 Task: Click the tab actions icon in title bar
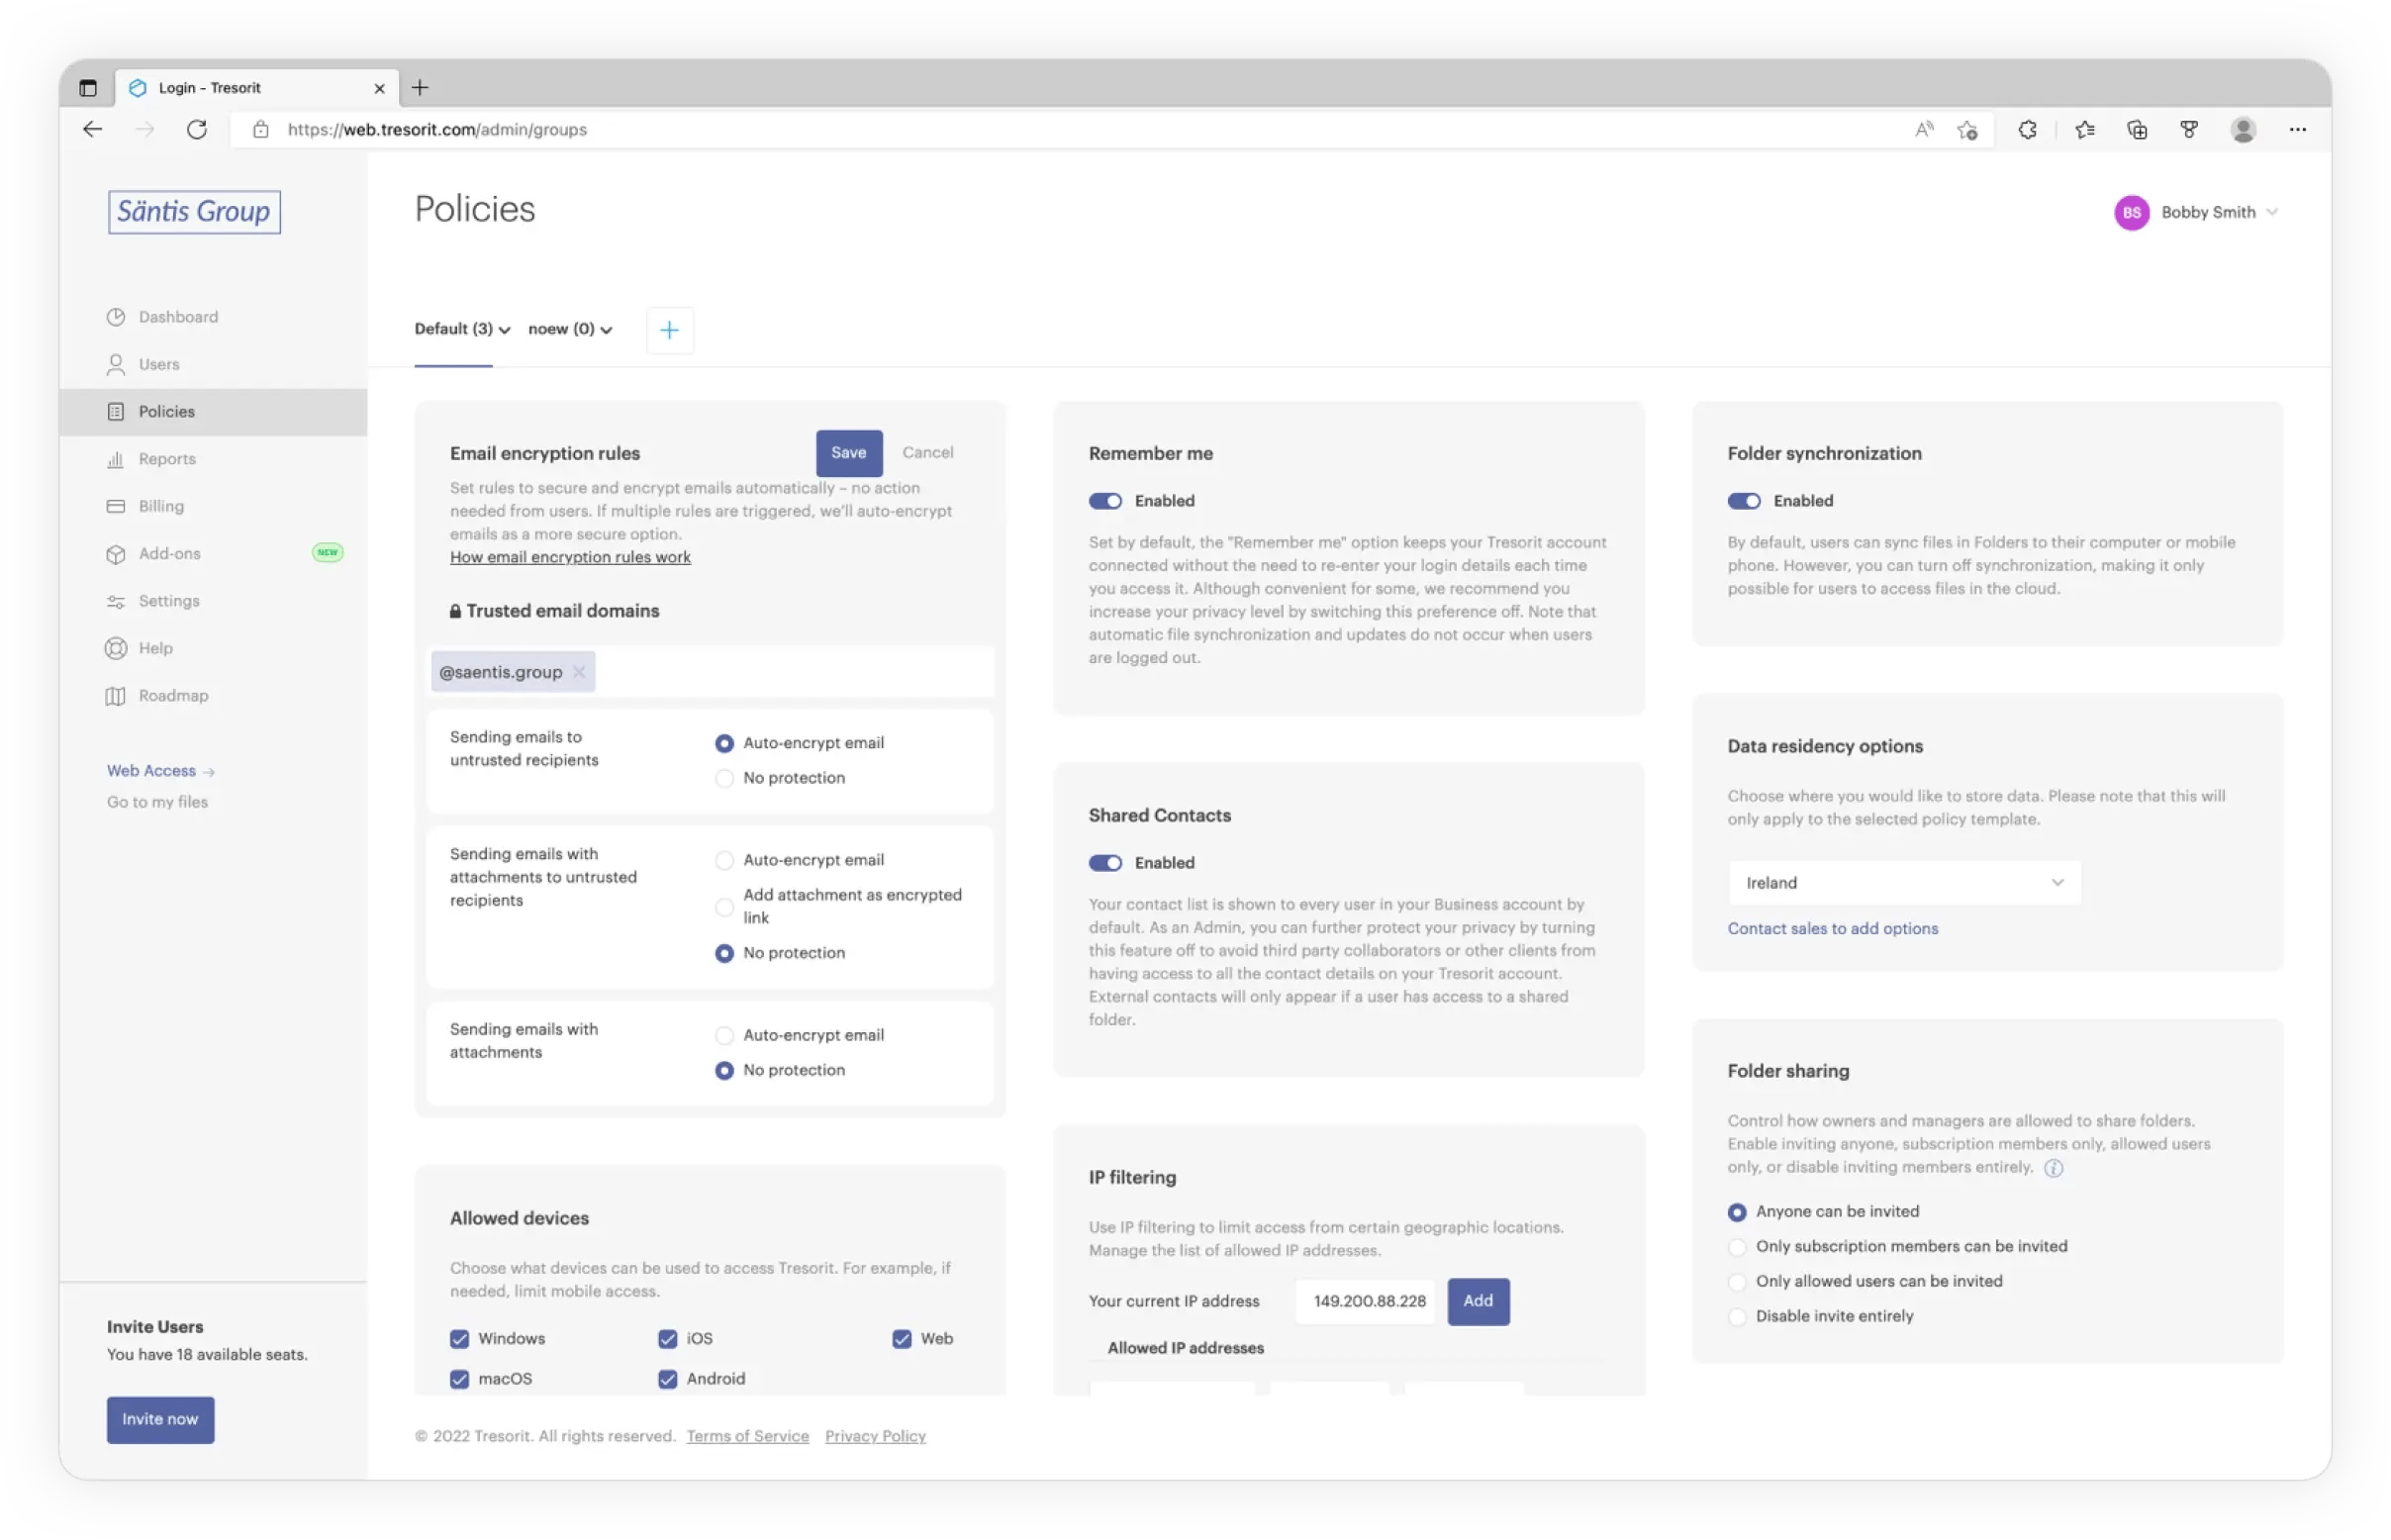pos(88,88)
